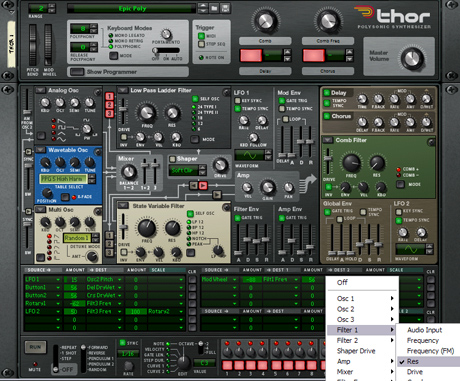Save patch using the floppy disk icon
This screenshot has height=381, width=460.
[225, 8]
